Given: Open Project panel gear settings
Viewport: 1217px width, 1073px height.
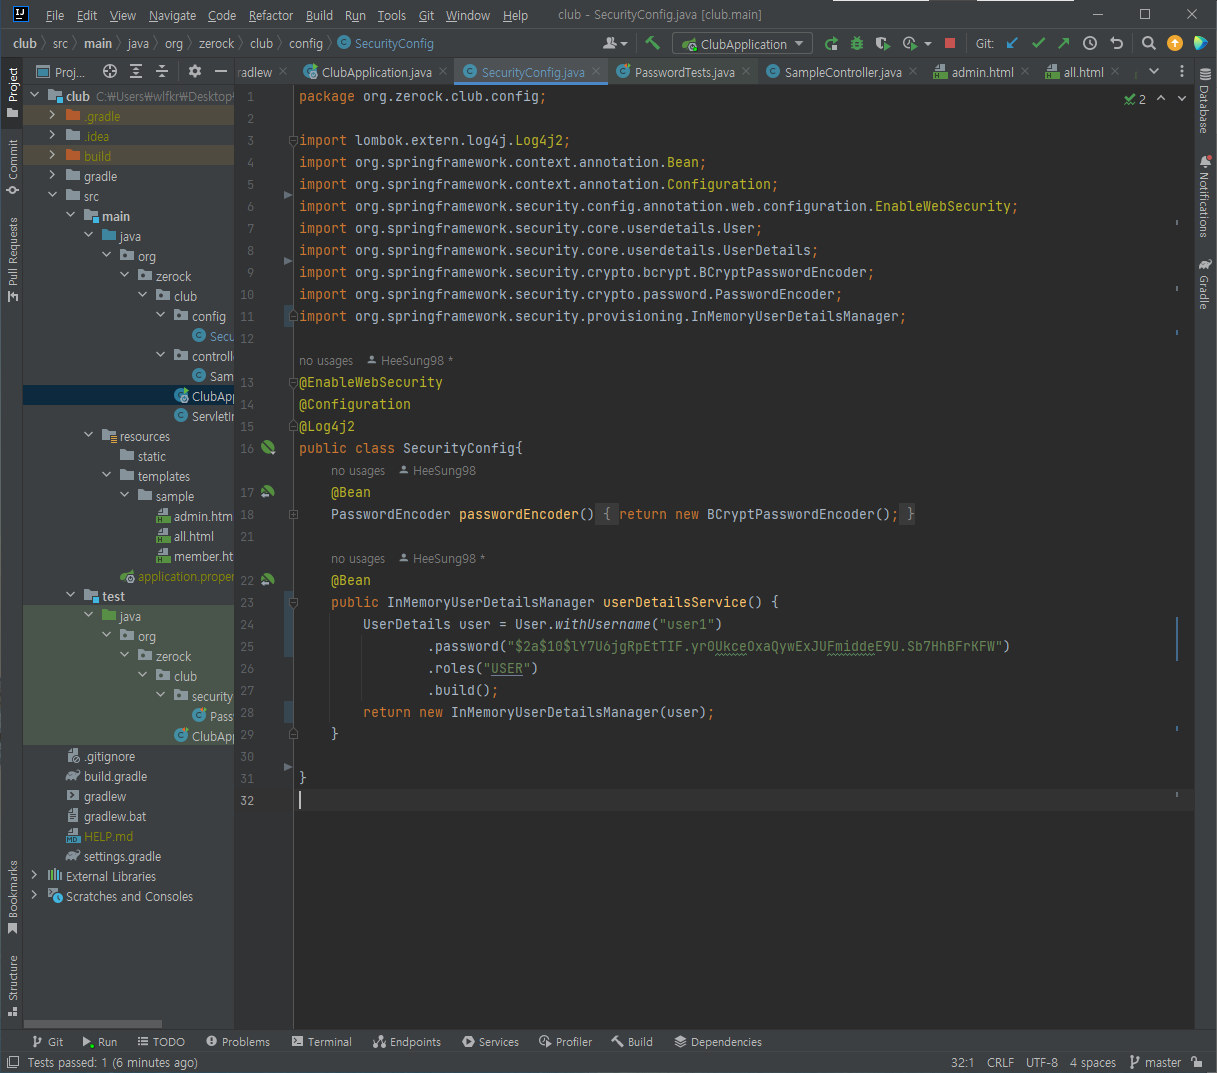Looking at the screenshot, I should pyautogui.click(x=195, y=71).
